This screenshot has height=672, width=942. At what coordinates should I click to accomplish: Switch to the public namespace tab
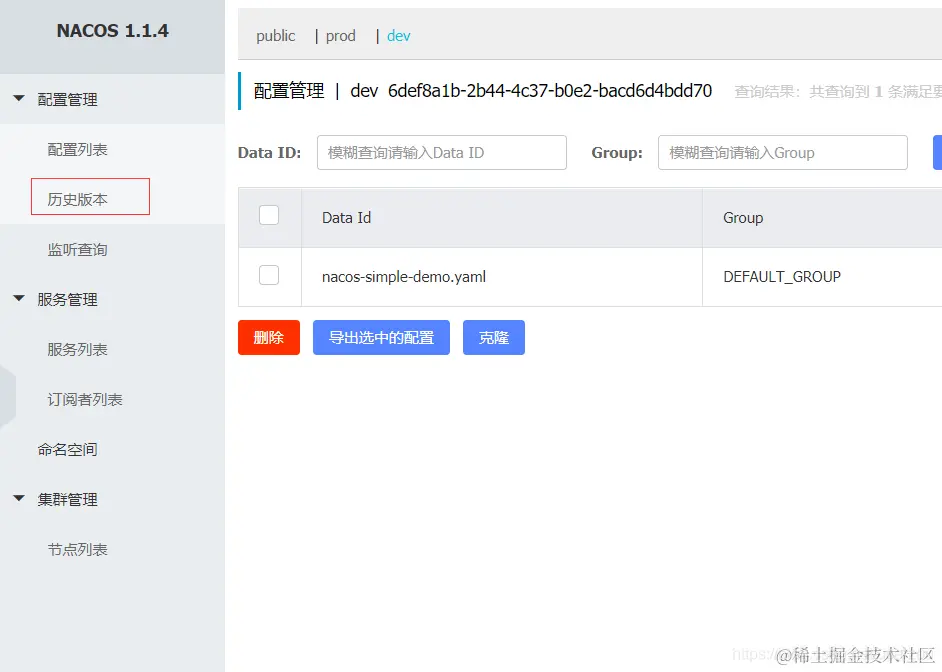(x=276, y=36)
